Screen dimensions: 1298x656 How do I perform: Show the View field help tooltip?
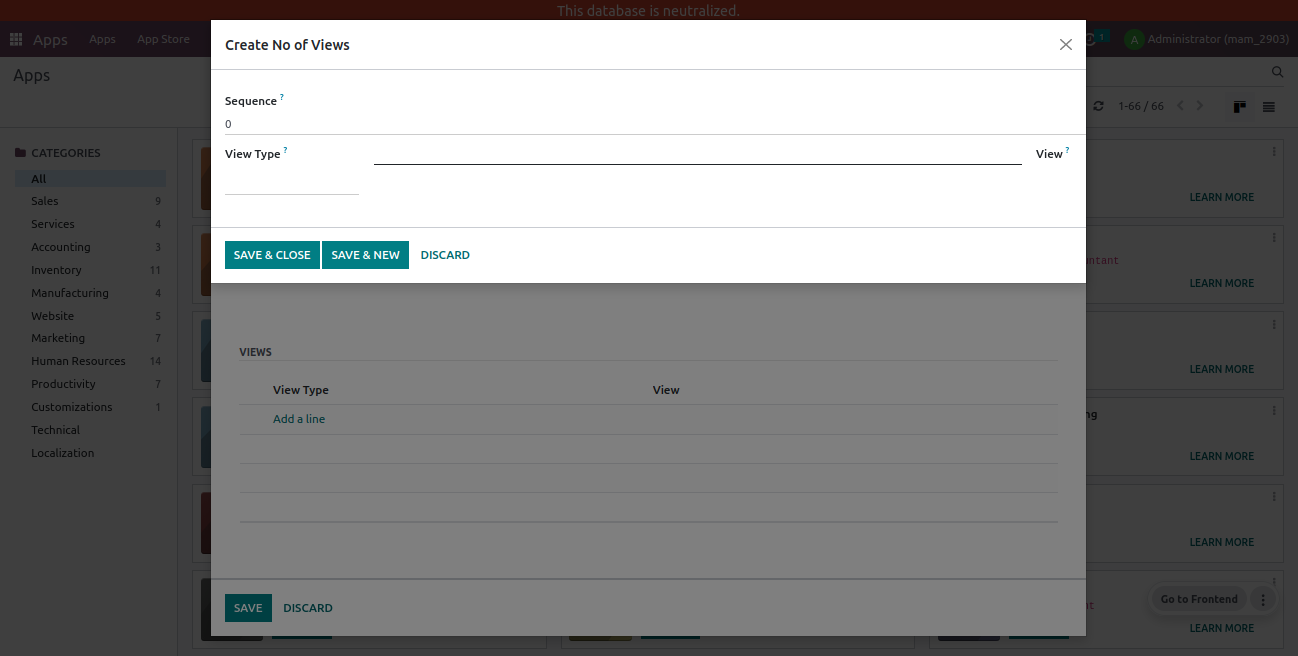coord(1067,150)
